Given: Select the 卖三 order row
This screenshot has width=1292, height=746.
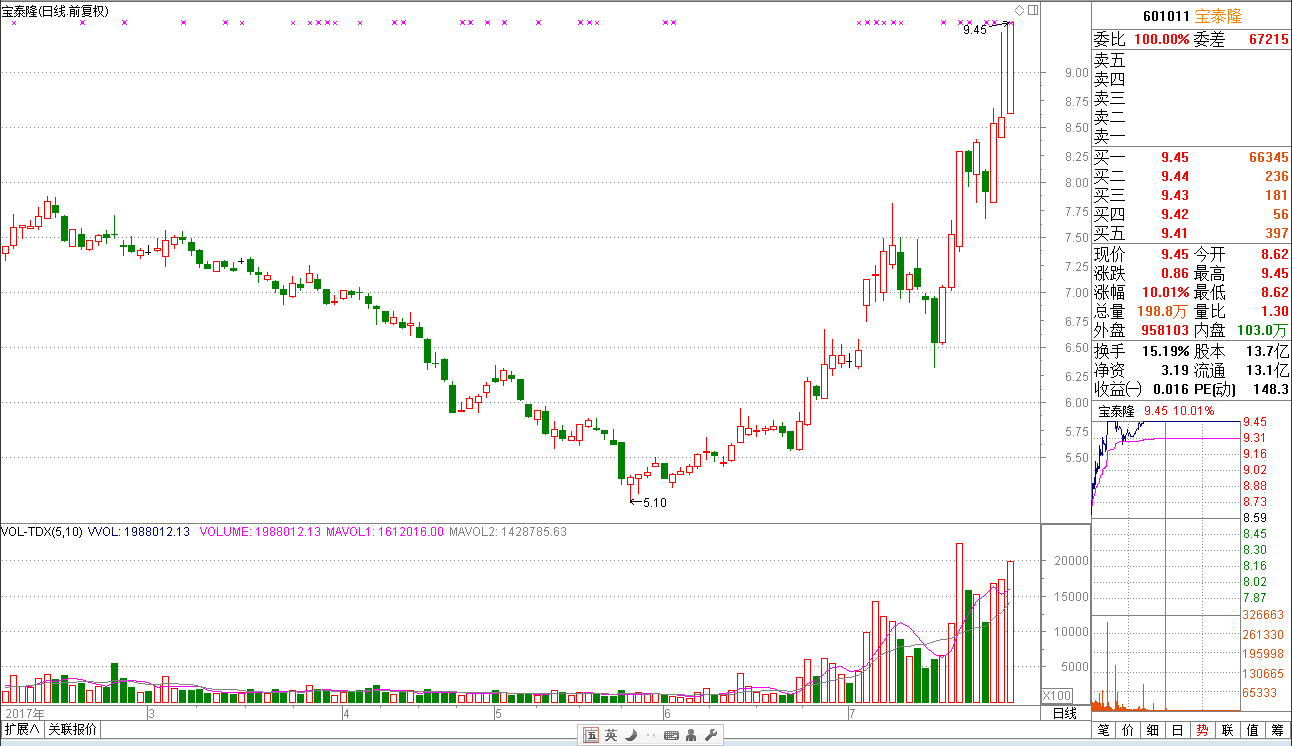Looking at the screenshot, I should pyautogui.click(x=1191, y=98).
